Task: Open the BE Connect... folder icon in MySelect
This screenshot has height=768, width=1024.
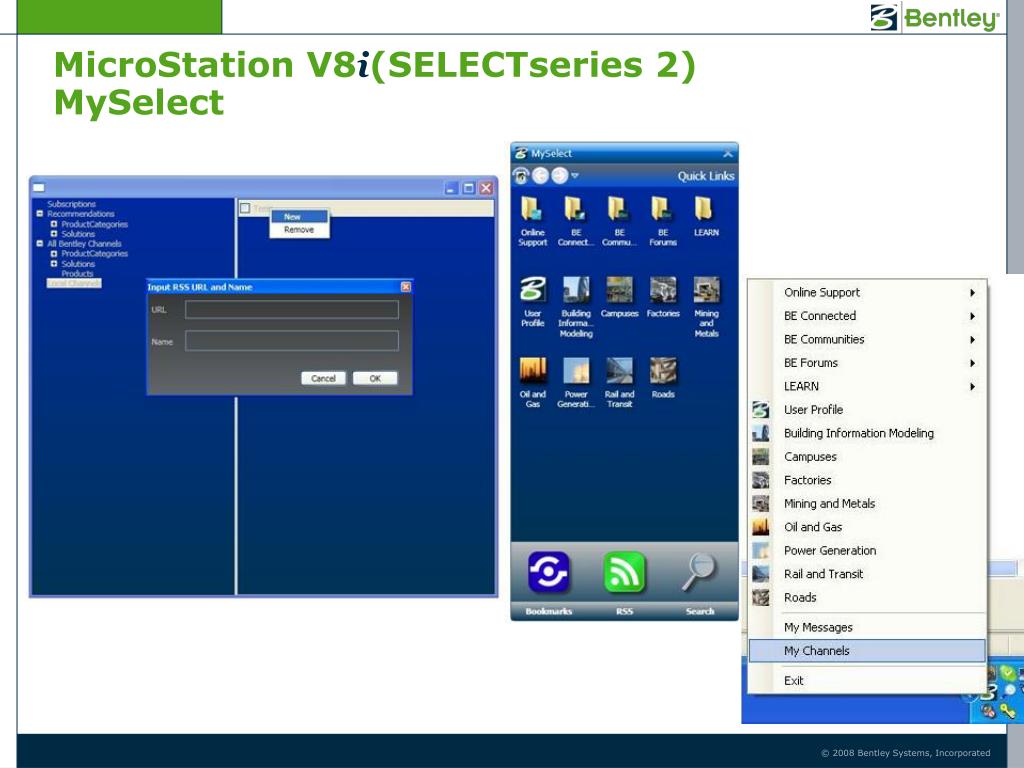Action: click(x=575, y=210)
